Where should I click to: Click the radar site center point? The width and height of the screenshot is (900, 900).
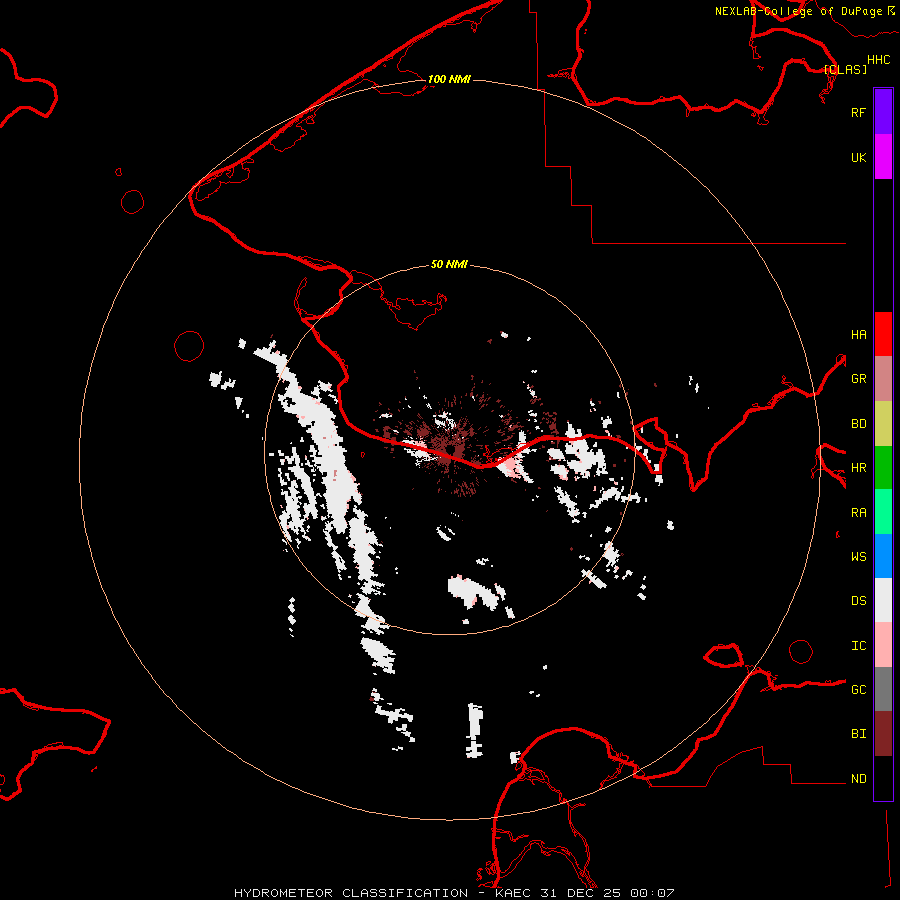[x=450, y=449]
